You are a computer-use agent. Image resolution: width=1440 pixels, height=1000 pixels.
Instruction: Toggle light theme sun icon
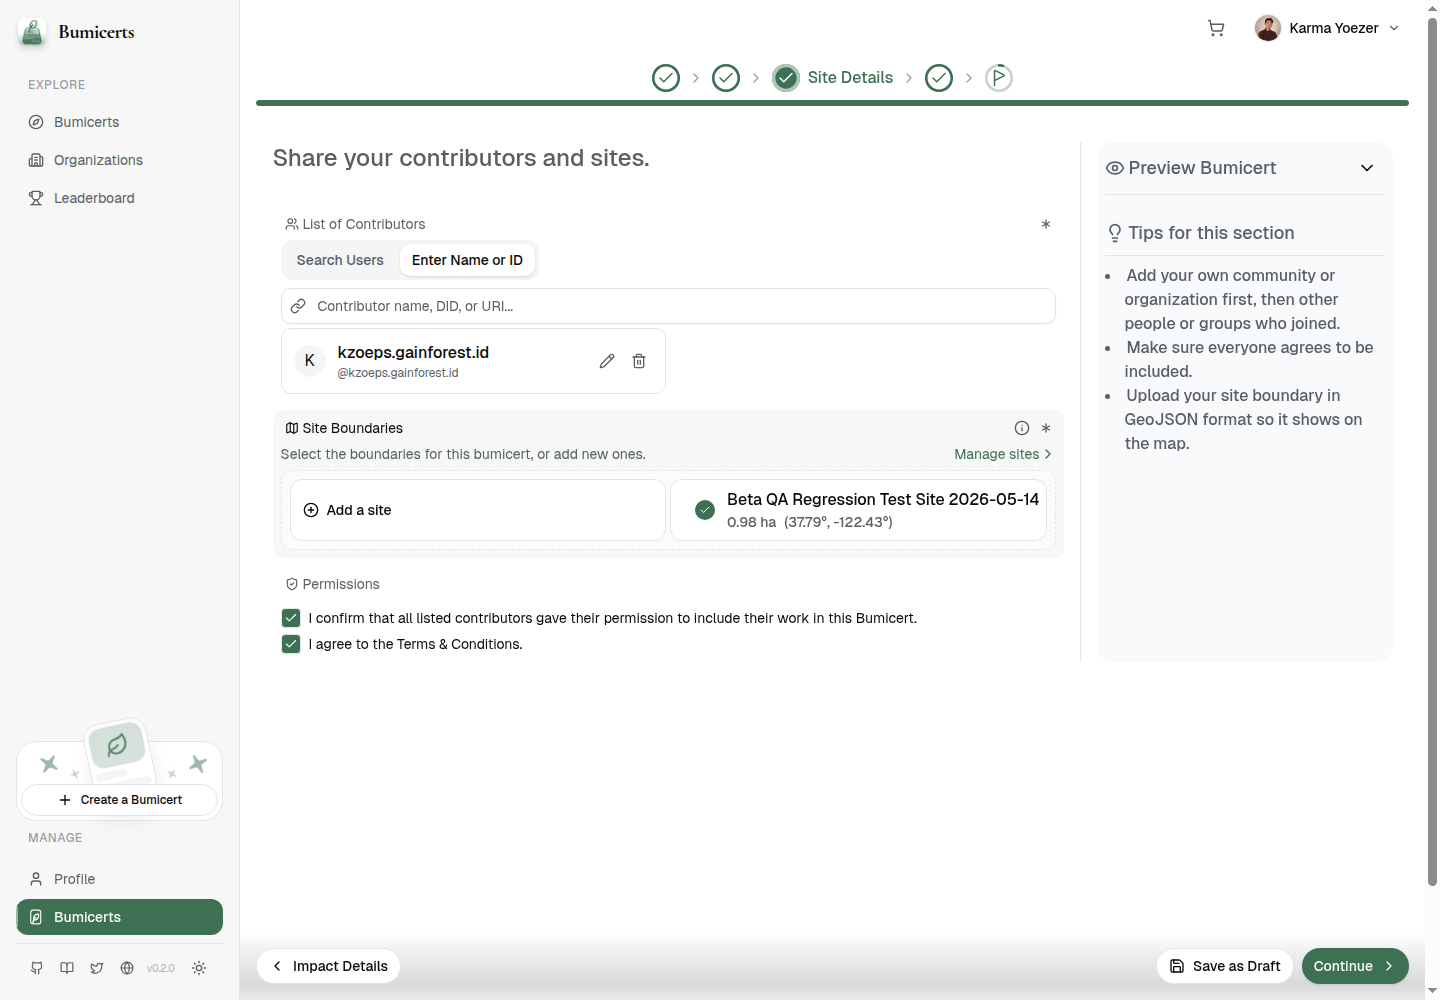coord(199,968)
